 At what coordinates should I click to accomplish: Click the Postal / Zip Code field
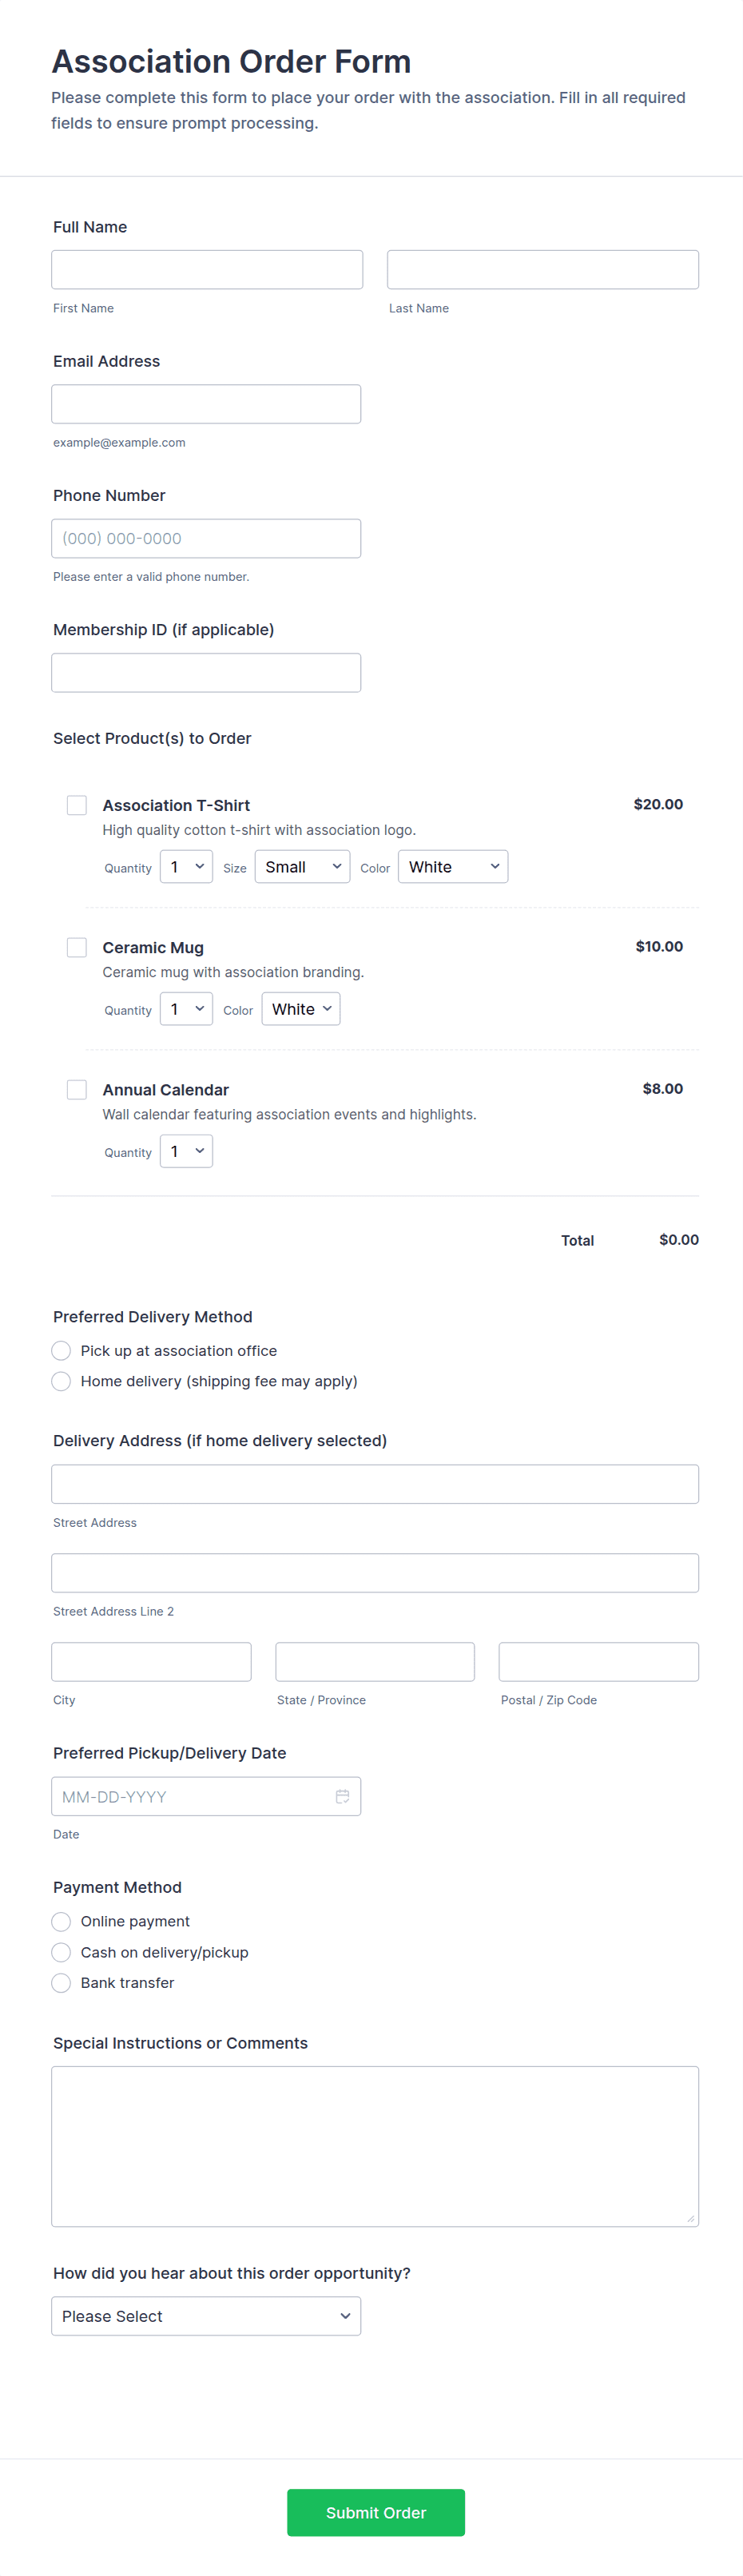pyautogui.click(x=598, y=1661)
